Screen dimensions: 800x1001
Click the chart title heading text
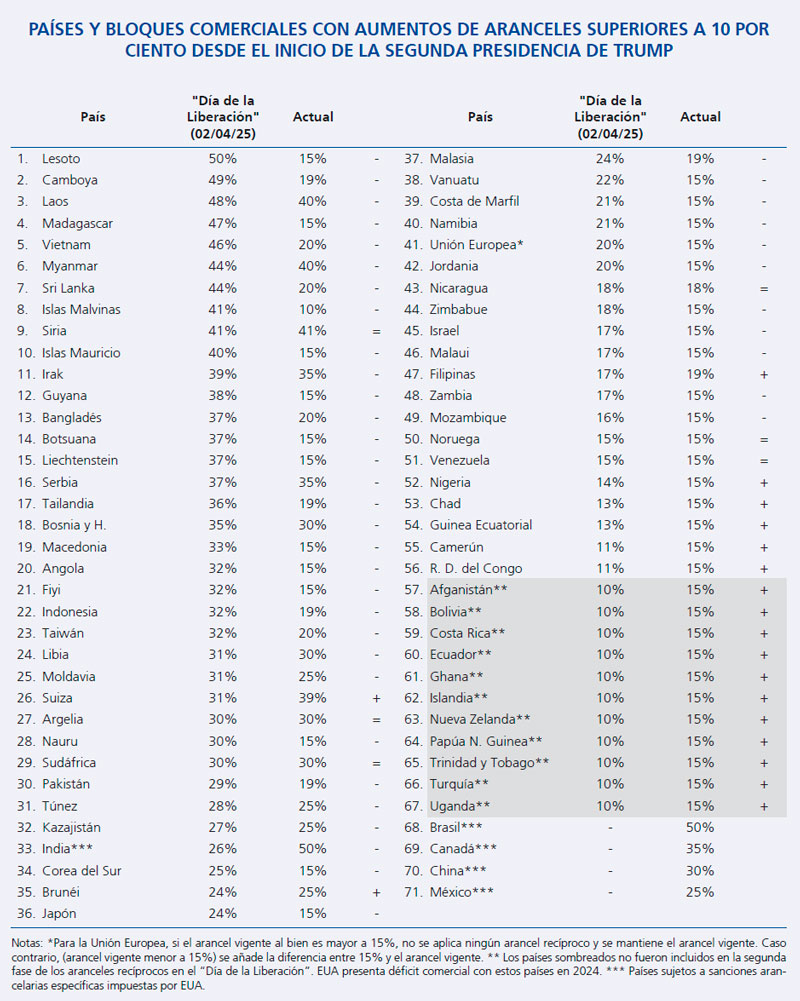pyautogui.click(x=400, y=40)
